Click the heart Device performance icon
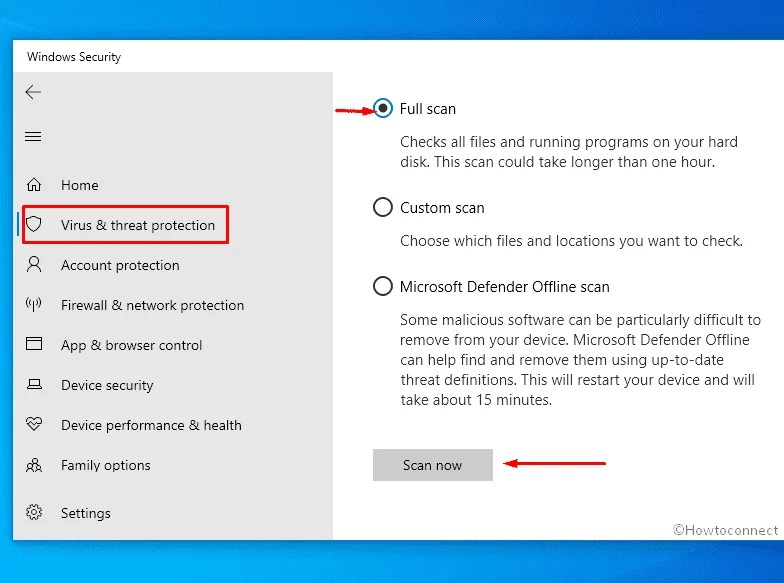784x583 pixels. tap(34, 424)
